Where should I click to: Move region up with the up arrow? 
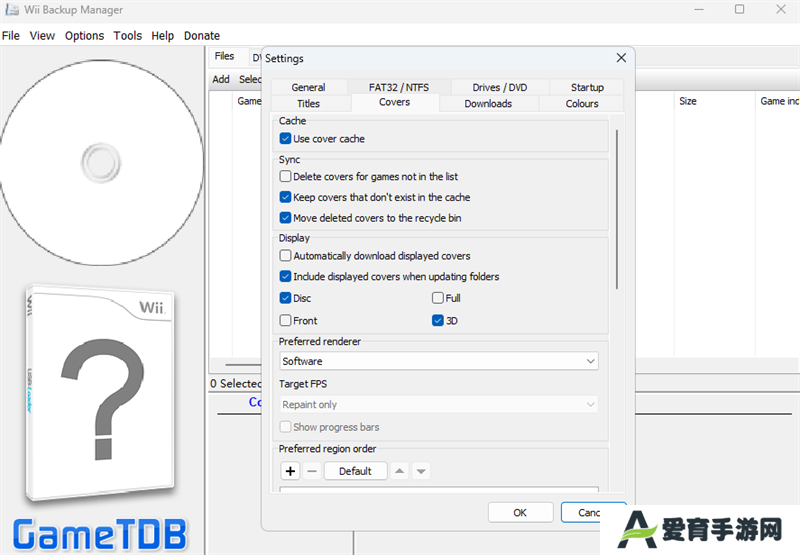[x=399, y=471]
